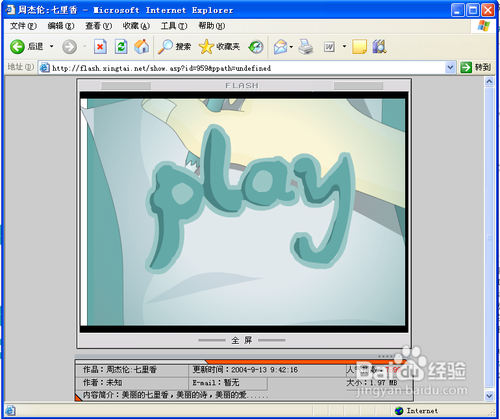The height and width of the screenshot is (419, 500).
Task: Click the Windows flag logo
Action: click(484, 26)
